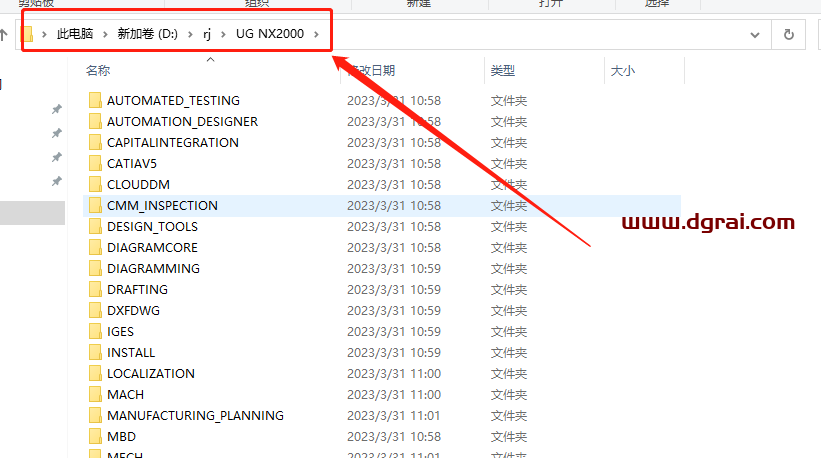Click the 此电脑 breadcrumb
The height and width of the screenshot is (458, 821).
(75, 34)
